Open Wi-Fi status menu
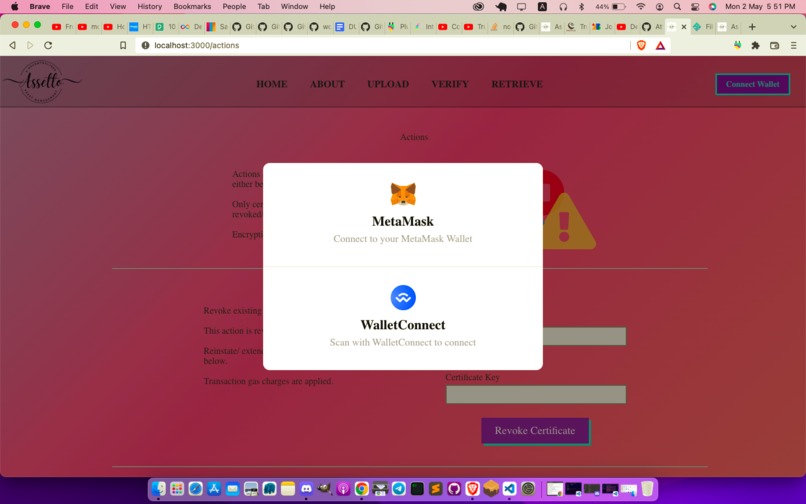The height and width of the screenshot is (504, 806). click(x=640, y=7)
